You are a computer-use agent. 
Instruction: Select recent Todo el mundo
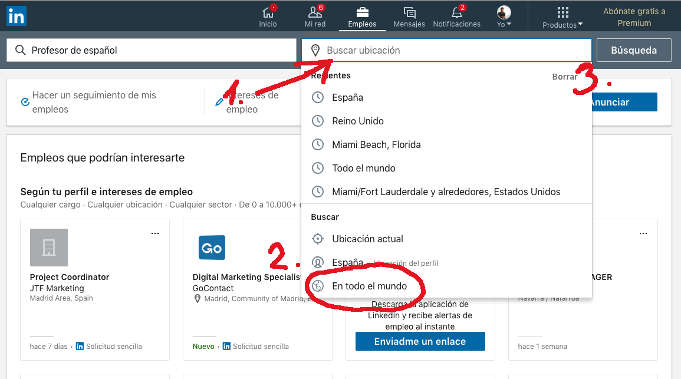[x=446, y=168]
